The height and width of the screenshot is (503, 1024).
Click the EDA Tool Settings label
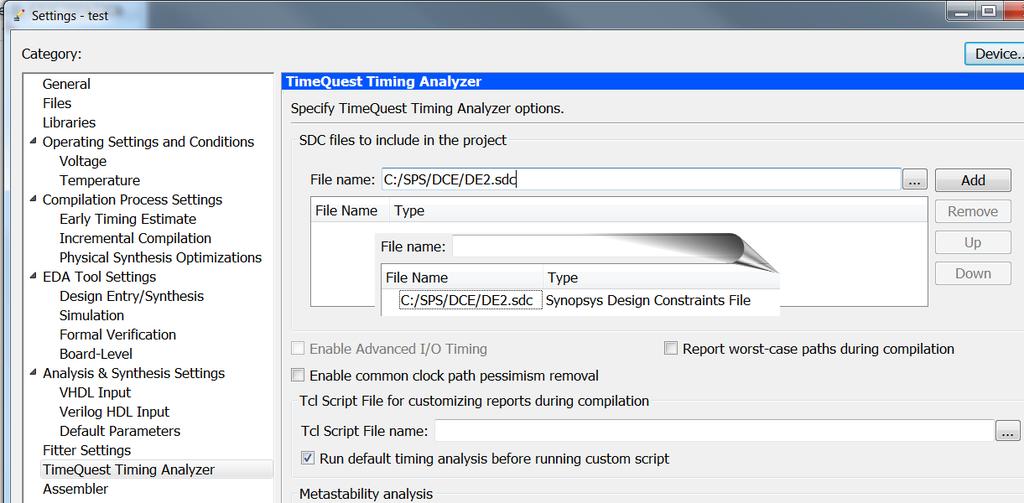pos(99,276)
